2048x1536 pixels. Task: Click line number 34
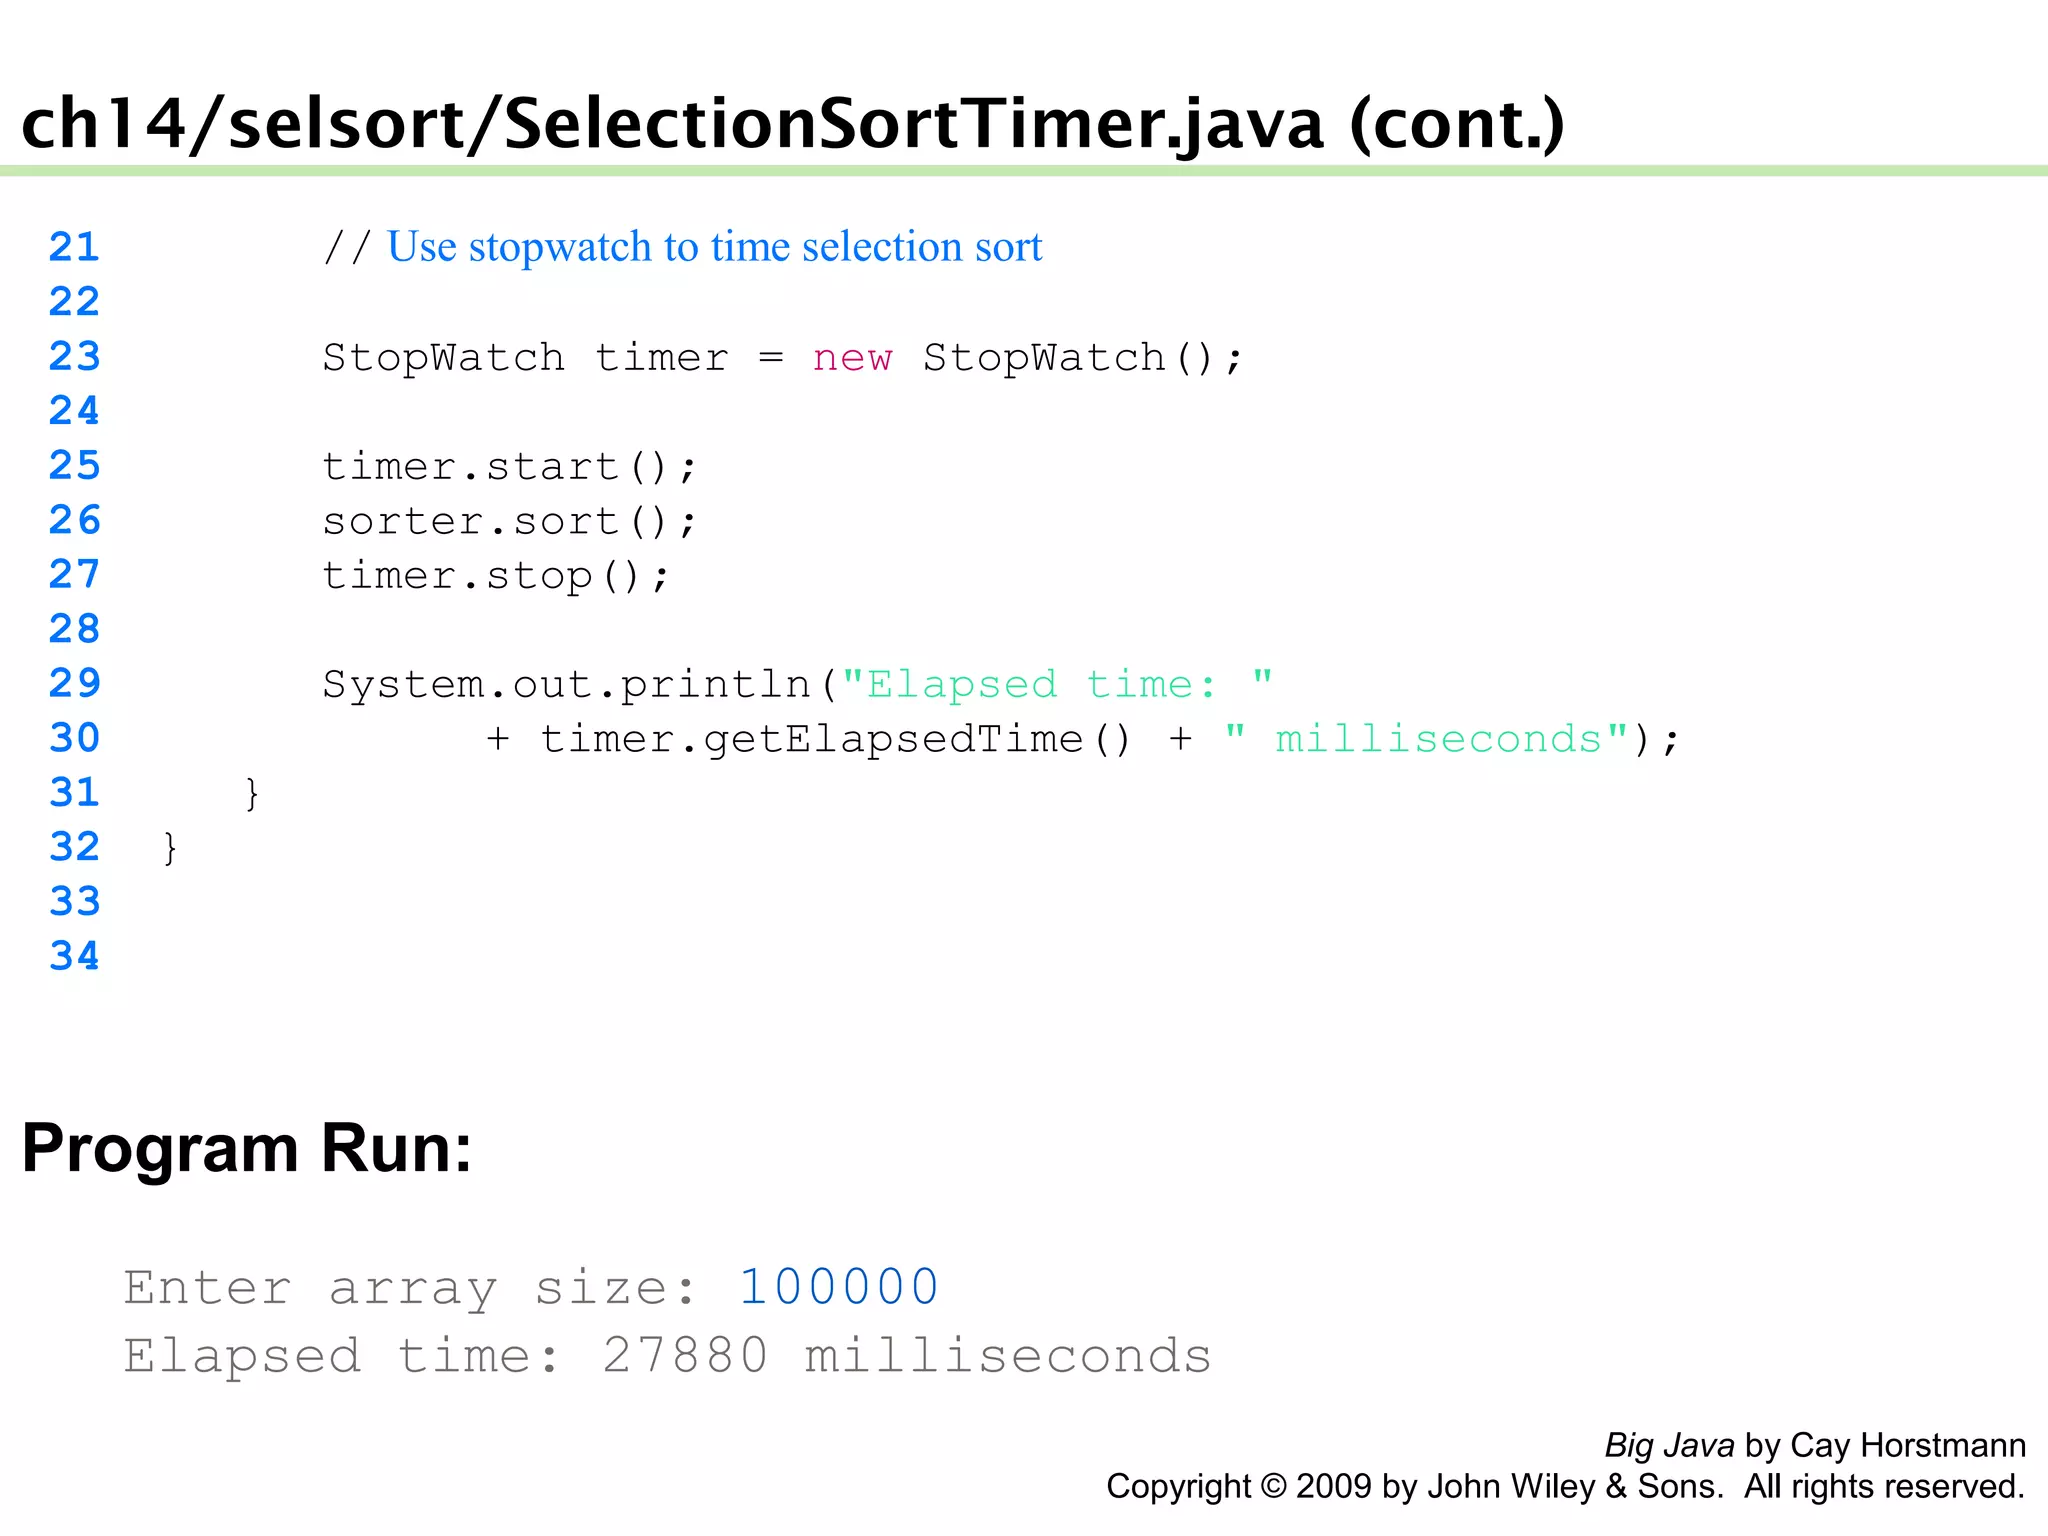[x=74, y=955]
